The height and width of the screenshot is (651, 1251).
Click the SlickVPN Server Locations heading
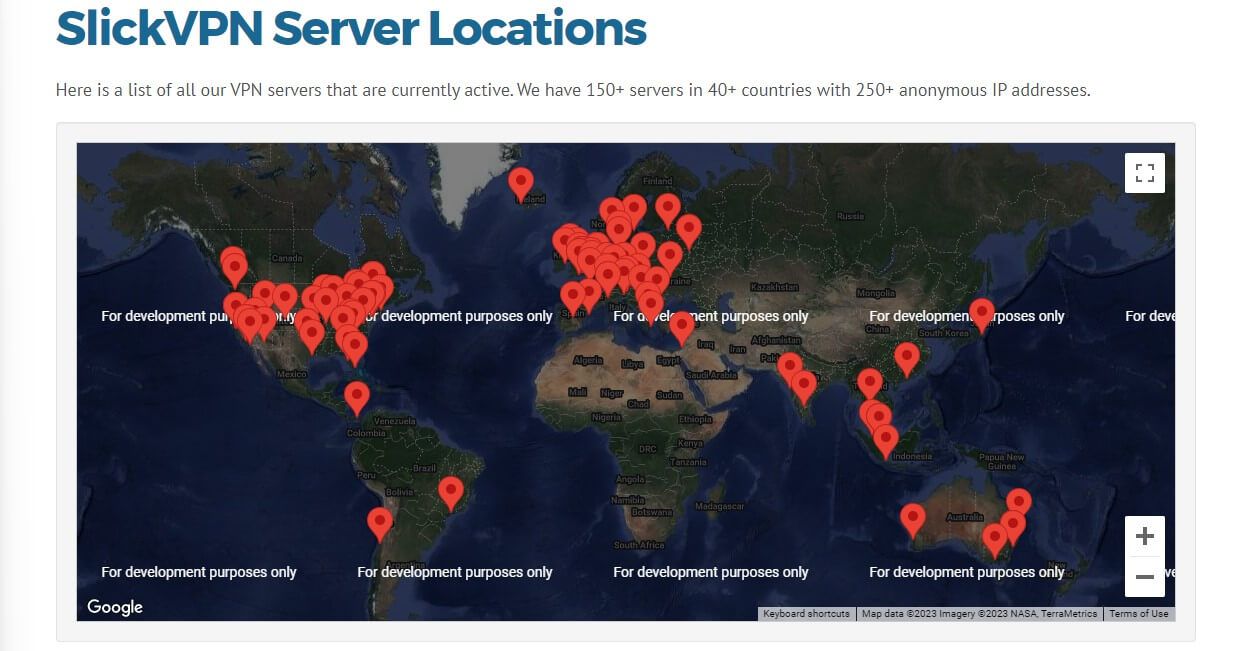[x=351, y=29]
